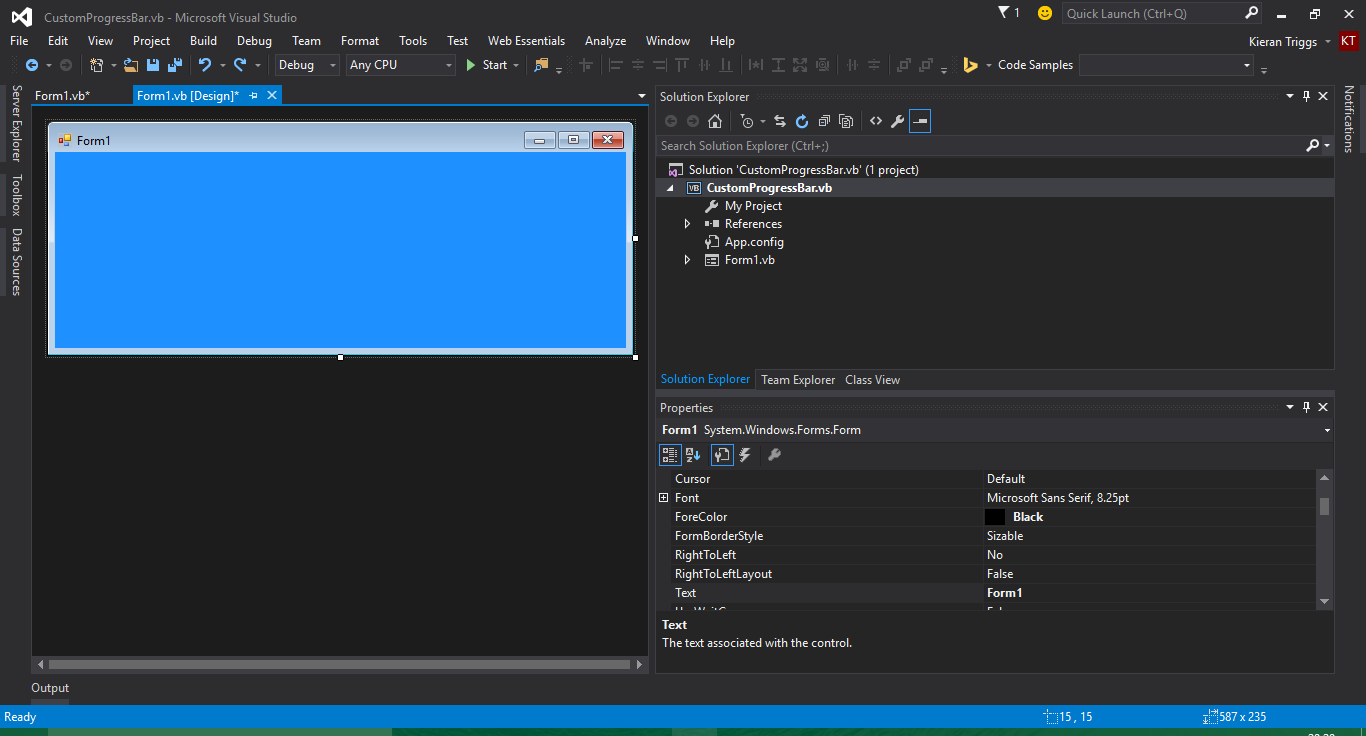The image size is (1366, 736).
Task: Click the Bing Code Samples icon
Action: tap(970, 65)
